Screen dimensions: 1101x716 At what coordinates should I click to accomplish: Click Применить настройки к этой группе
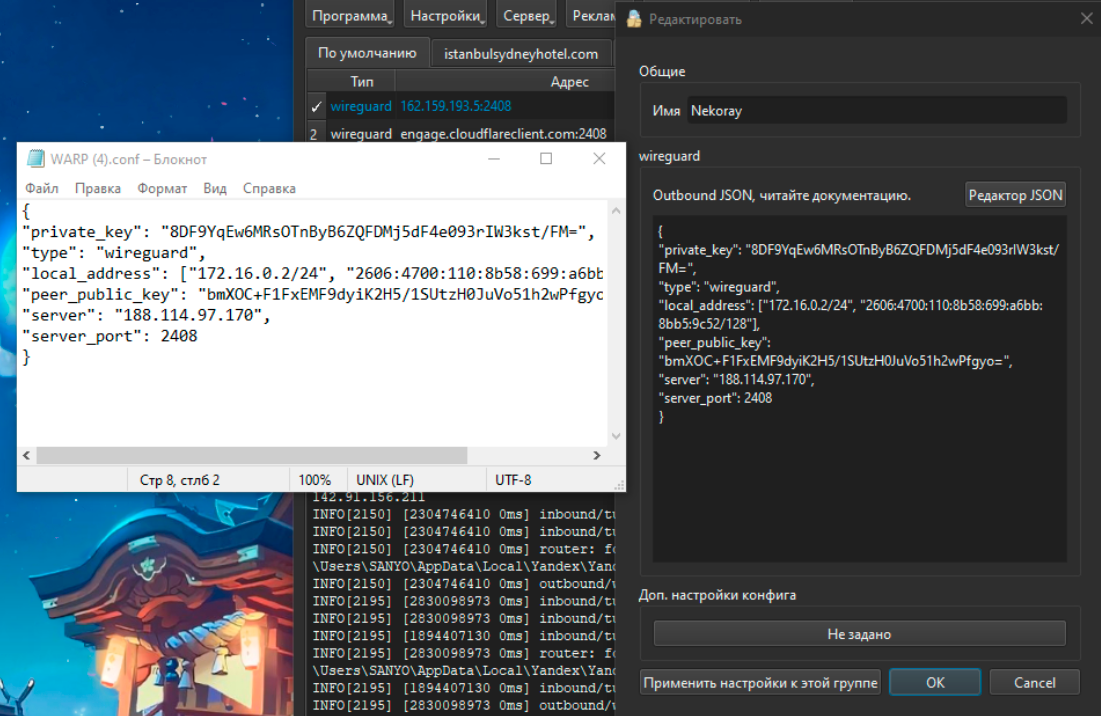[760, 683]
